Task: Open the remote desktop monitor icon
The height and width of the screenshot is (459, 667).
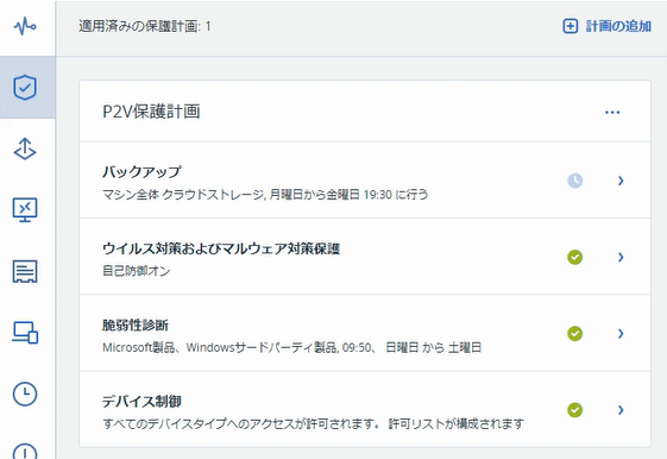Action: [25, 210]
